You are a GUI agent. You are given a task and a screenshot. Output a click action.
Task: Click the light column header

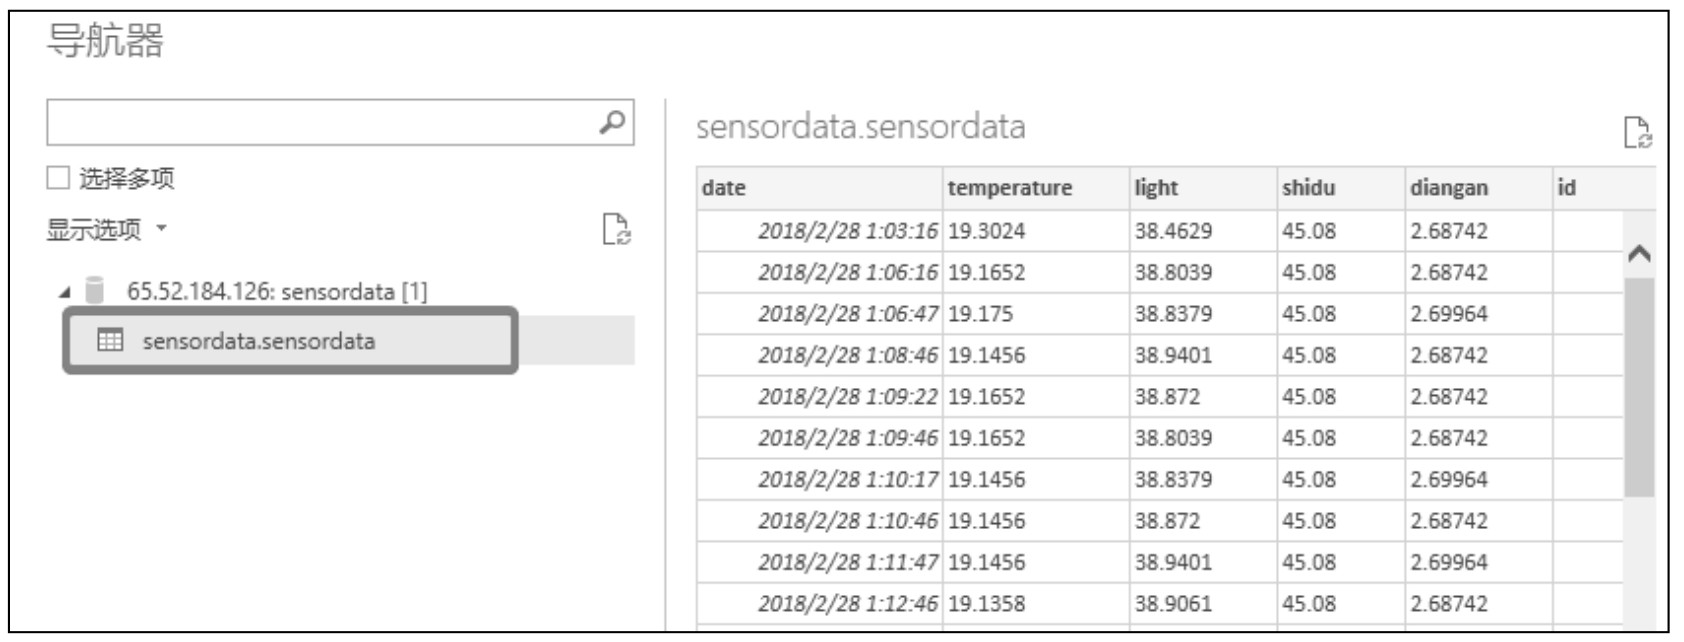coord(1203,188)
